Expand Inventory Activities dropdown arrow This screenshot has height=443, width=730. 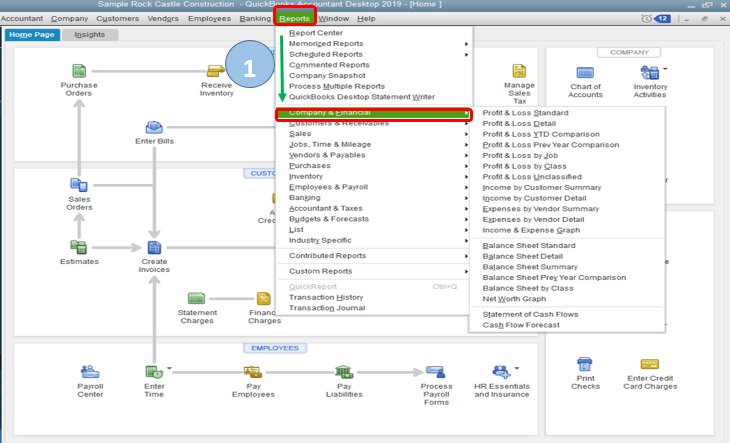[x=665, y=69]
